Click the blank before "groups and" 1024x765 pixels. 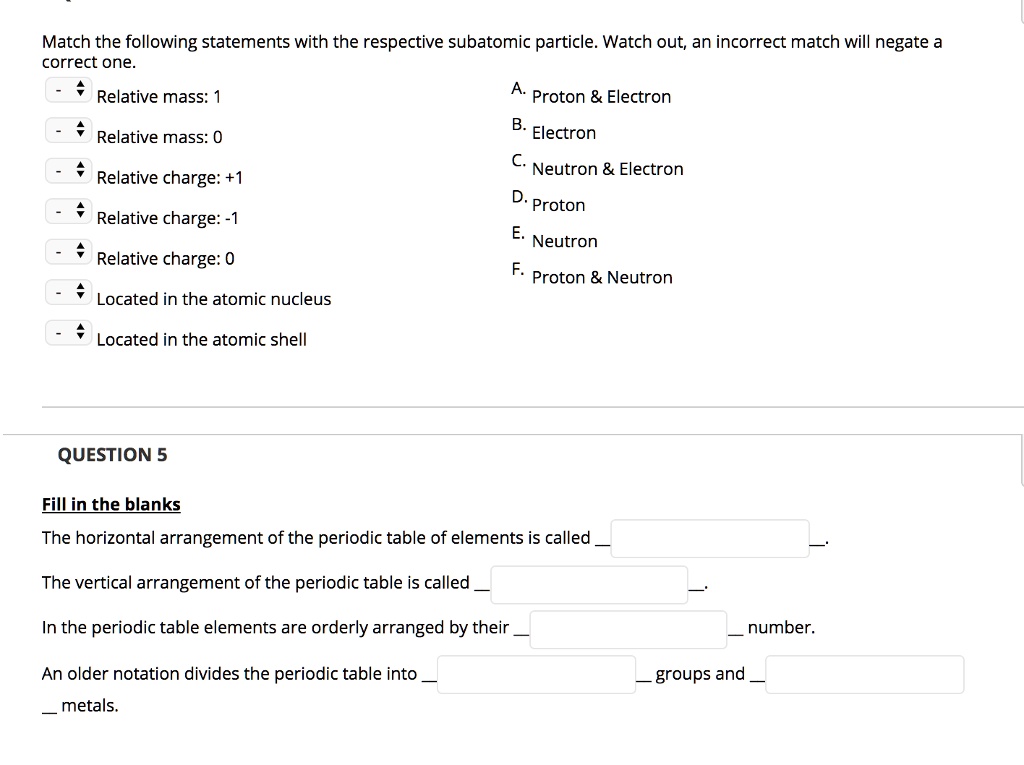(x=536, y=674)
